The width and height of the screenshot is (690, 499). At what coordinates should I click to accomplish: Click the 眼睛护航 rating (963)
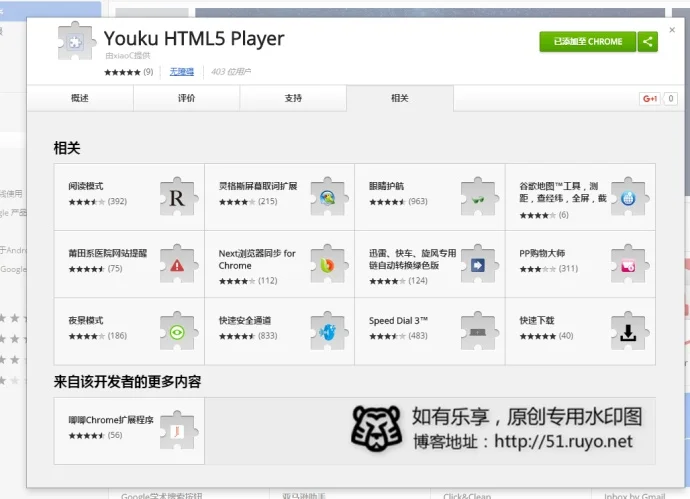pos(398,202)
